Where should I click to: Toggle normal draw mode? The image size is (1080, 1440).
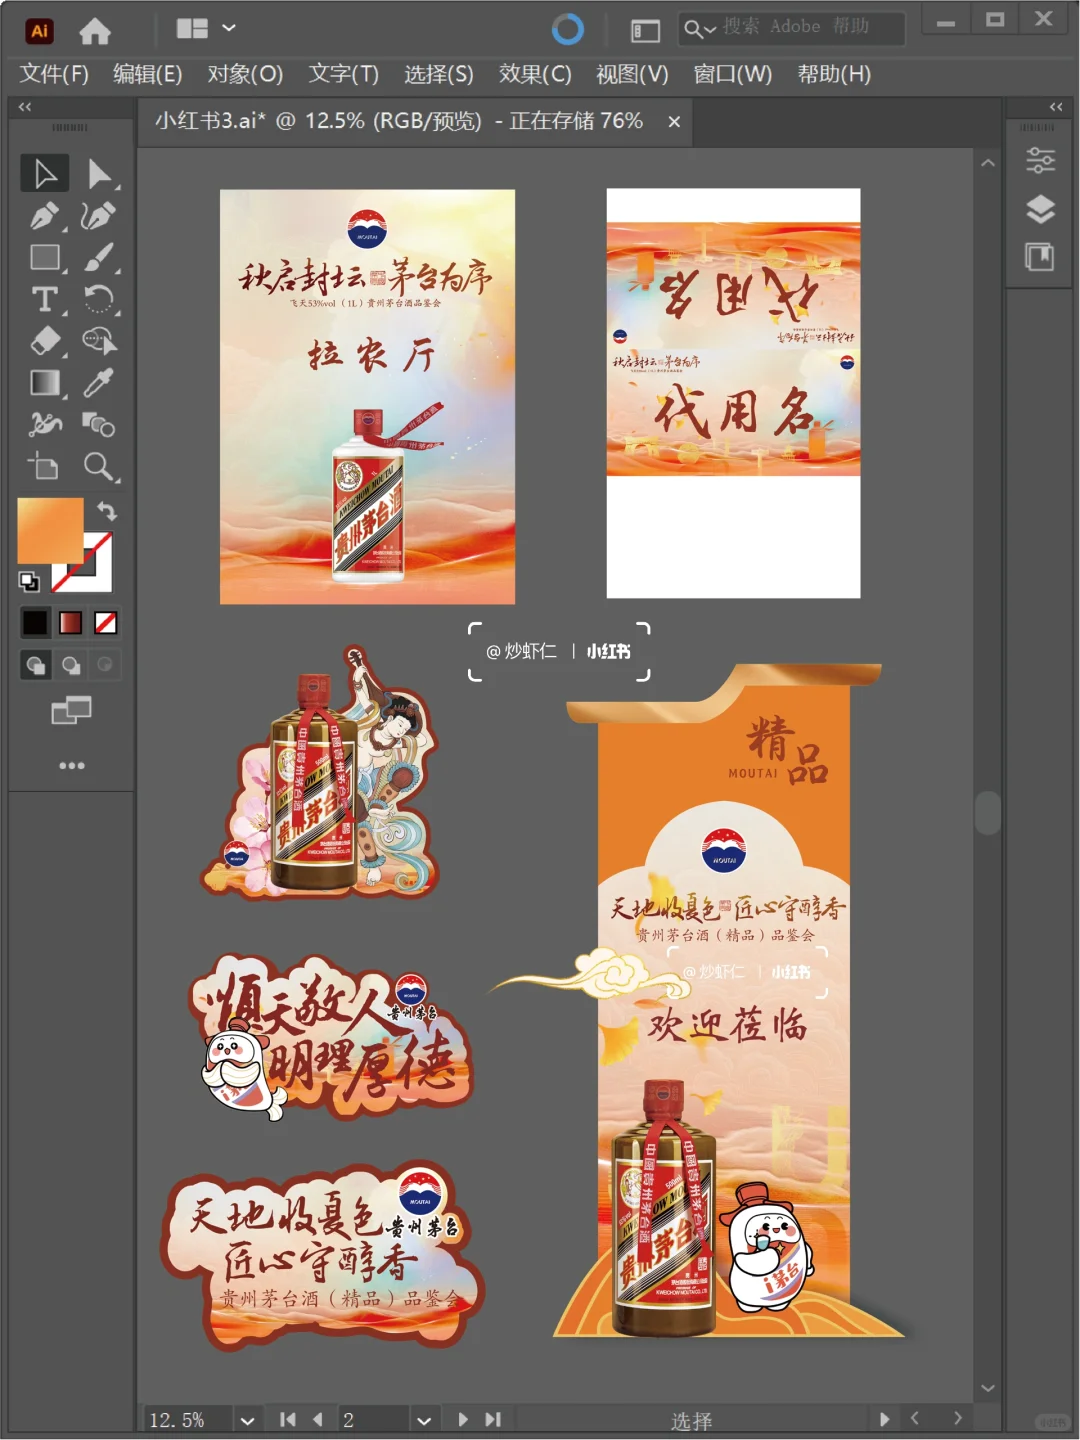(x=35, y=664)
